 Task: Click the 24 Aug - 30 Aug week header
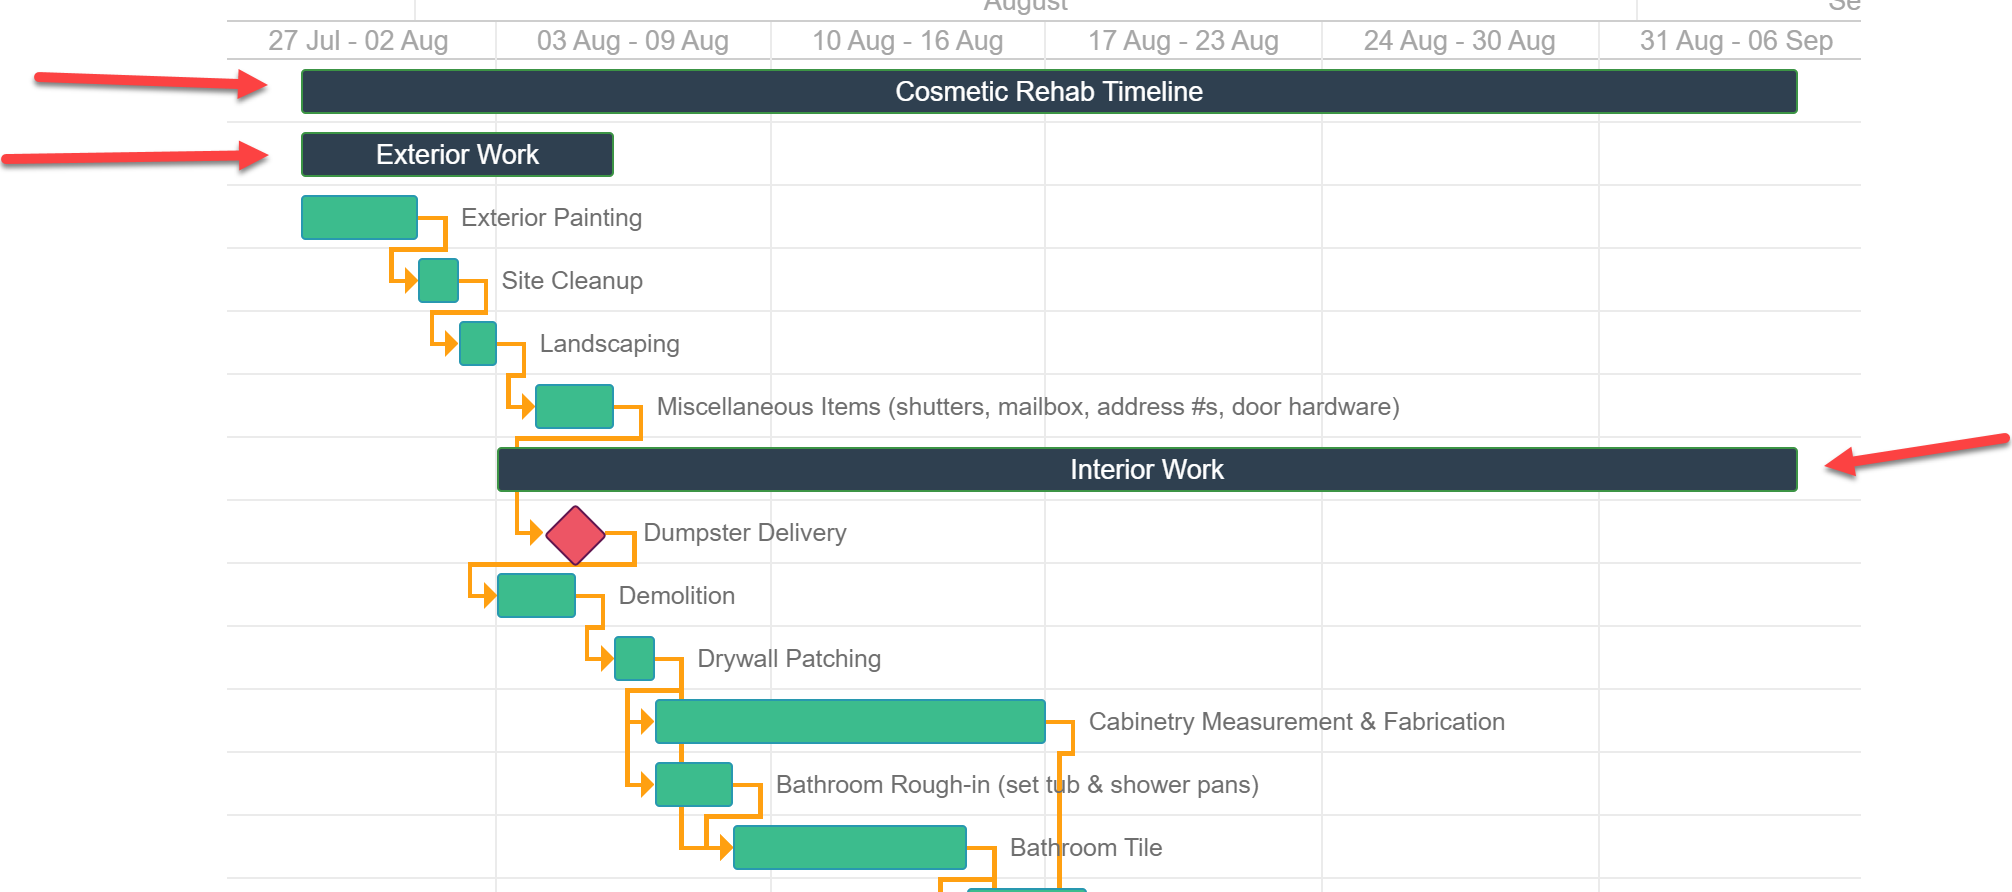pyautogui.click(x=1459, y=41)
